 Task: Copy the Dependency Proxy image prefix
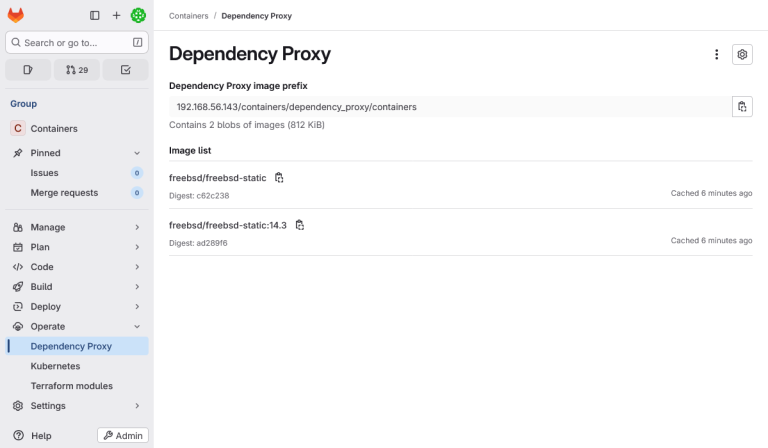(741, 107)
